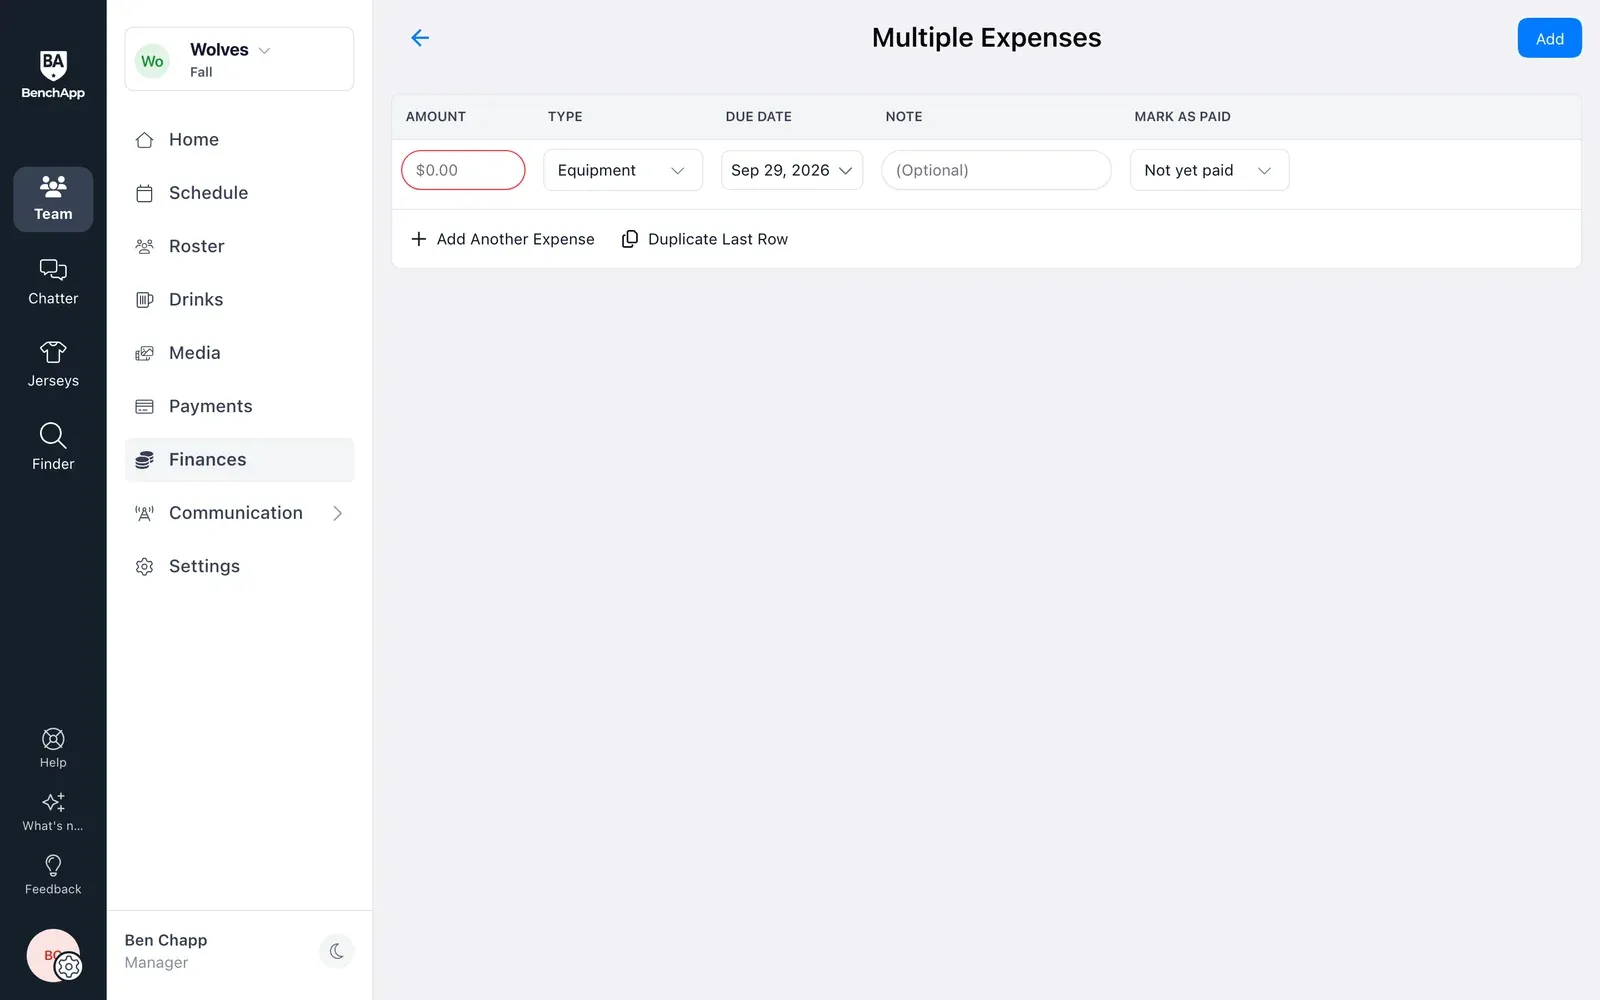Click the Multiple Expenses heading
Viewport: 1600px width, 1000px height.
click(986, 38)
